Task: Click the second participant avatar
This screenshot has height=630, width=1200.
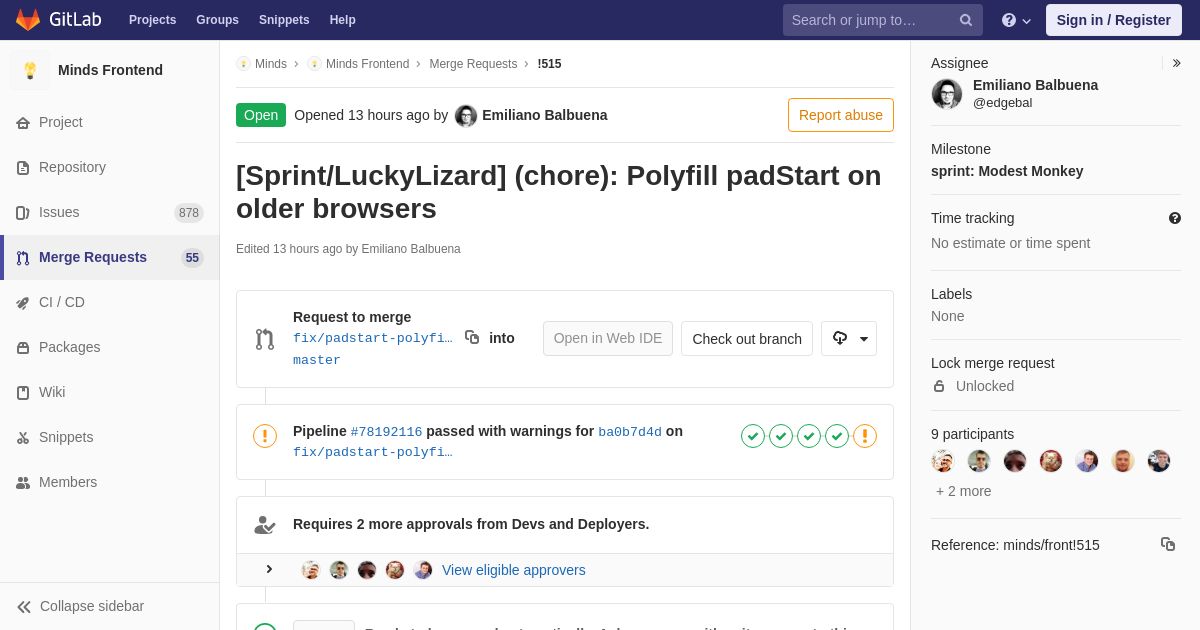Action: click(979, 461)
